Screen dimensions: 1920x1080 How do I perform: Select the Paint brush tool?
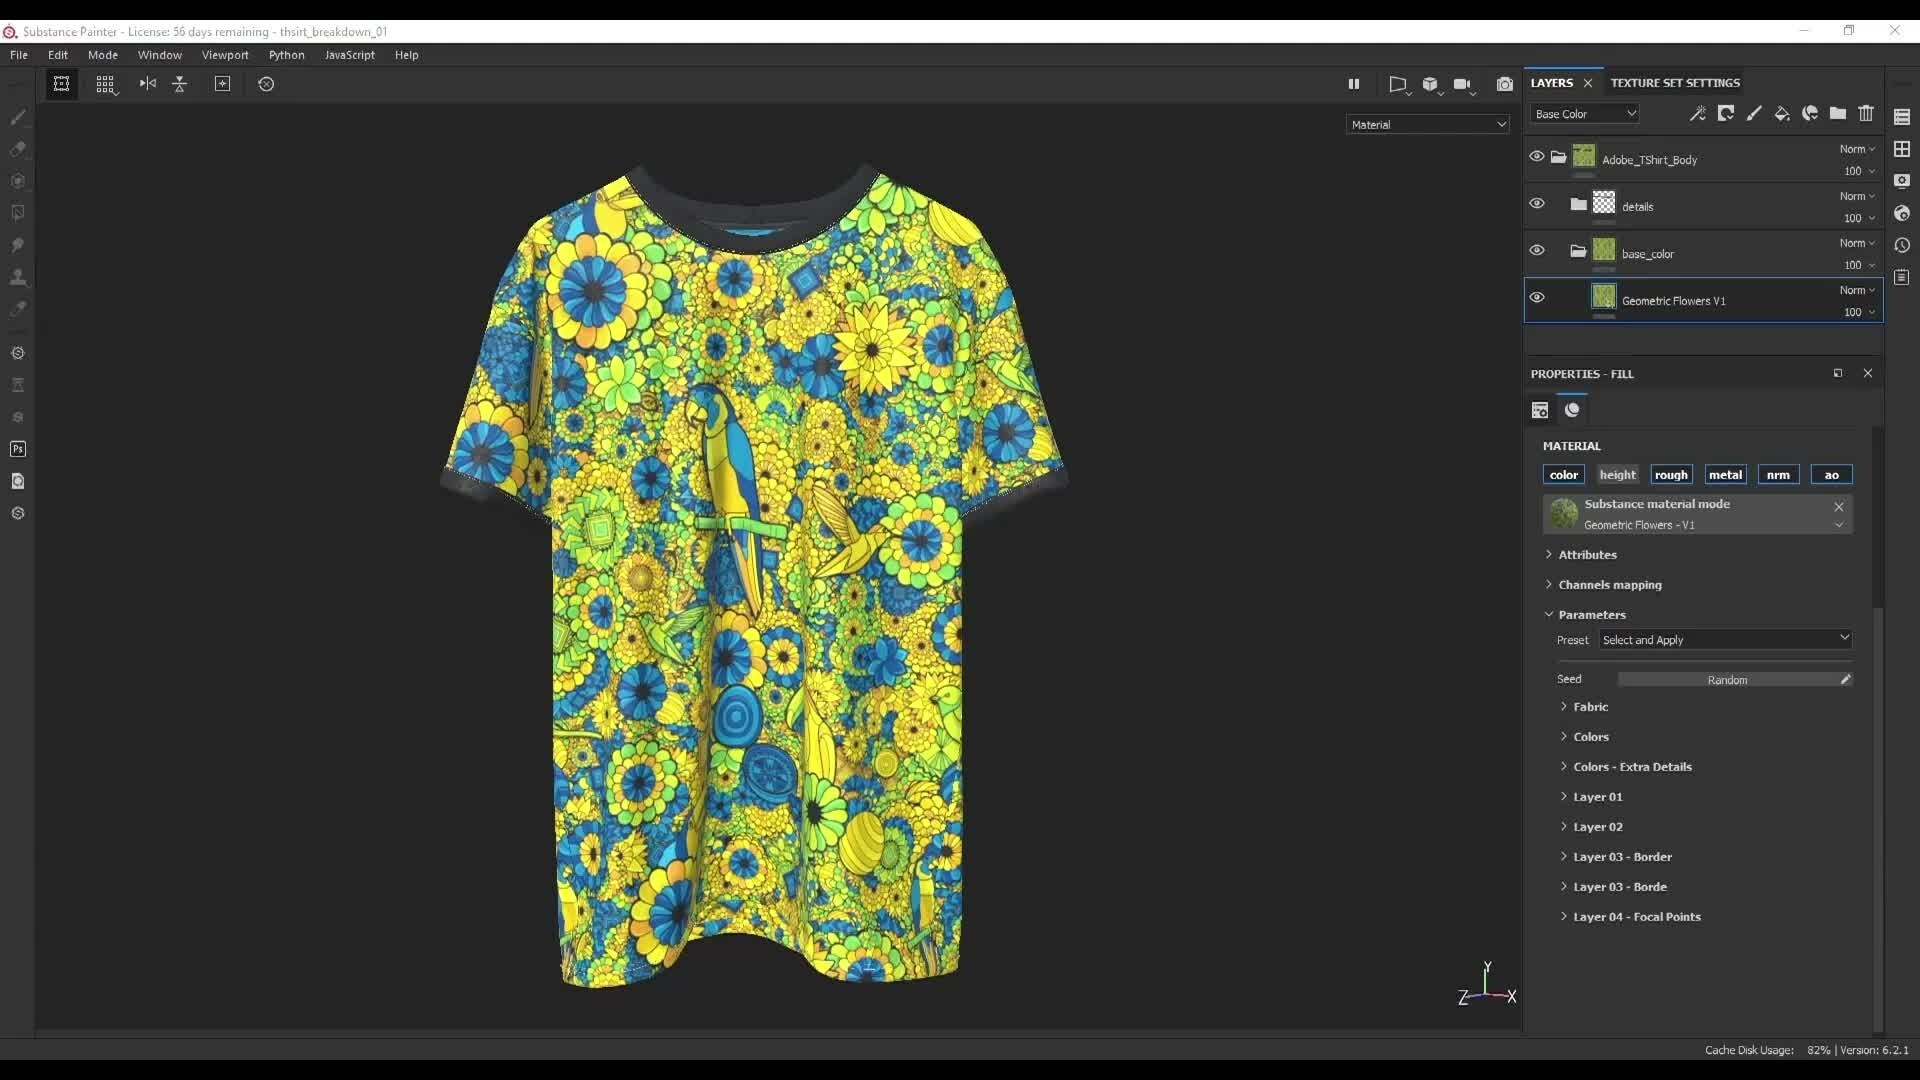click(18, 116)
